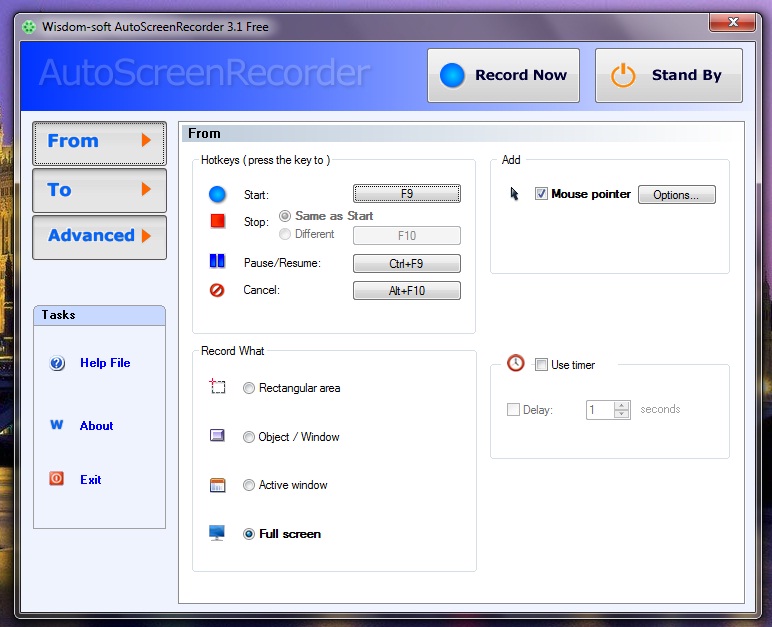Click the Exit link

(91, 480)
